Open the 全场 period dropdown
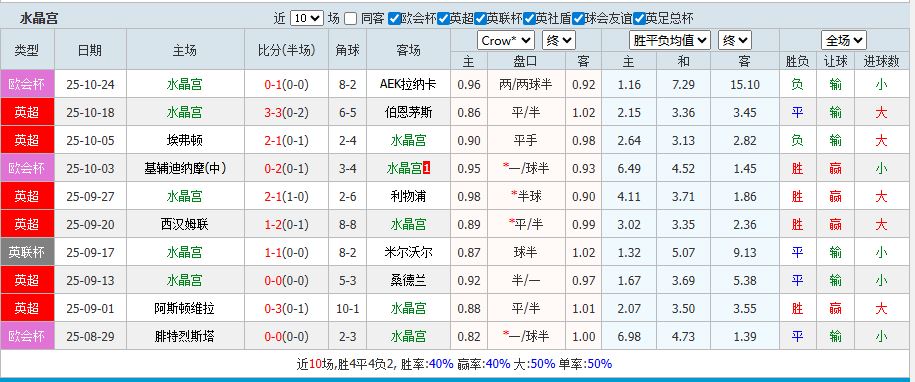This screenshot has width=915, height=382. [844, 40]
